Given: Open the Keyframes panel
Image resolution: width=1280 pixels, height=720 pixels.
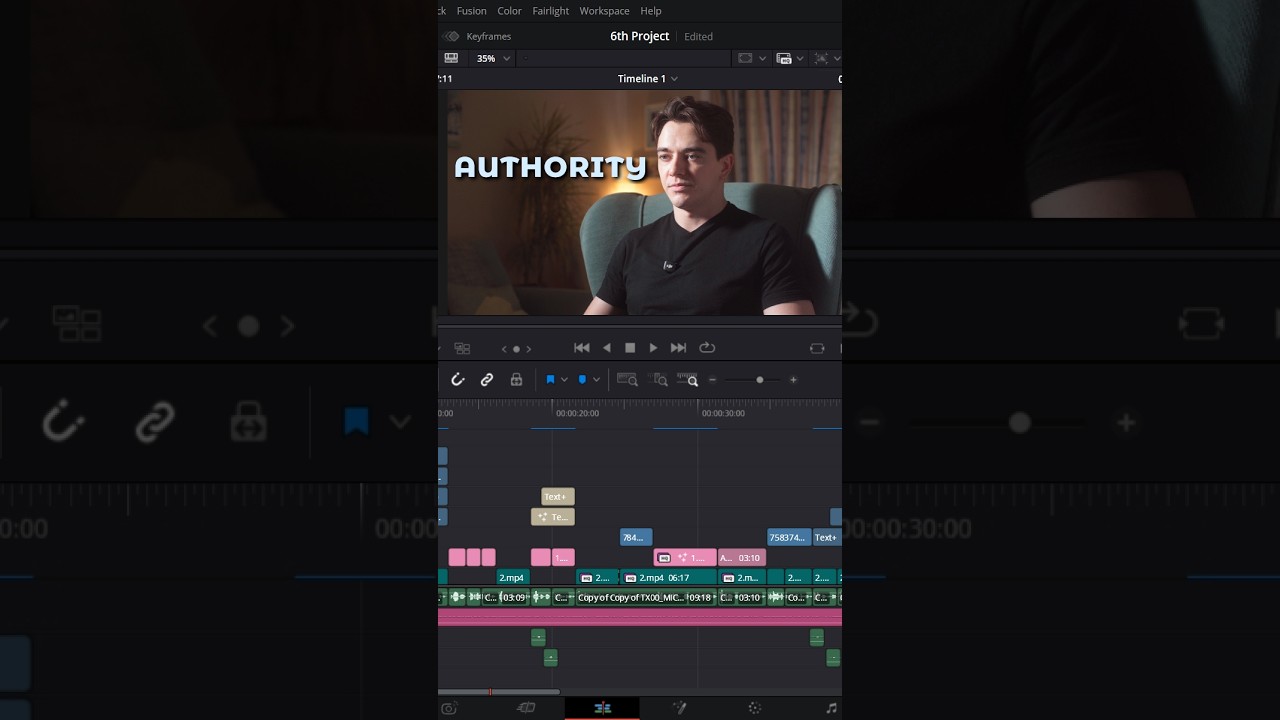Looking at the screenshot, I should point(479,36).
